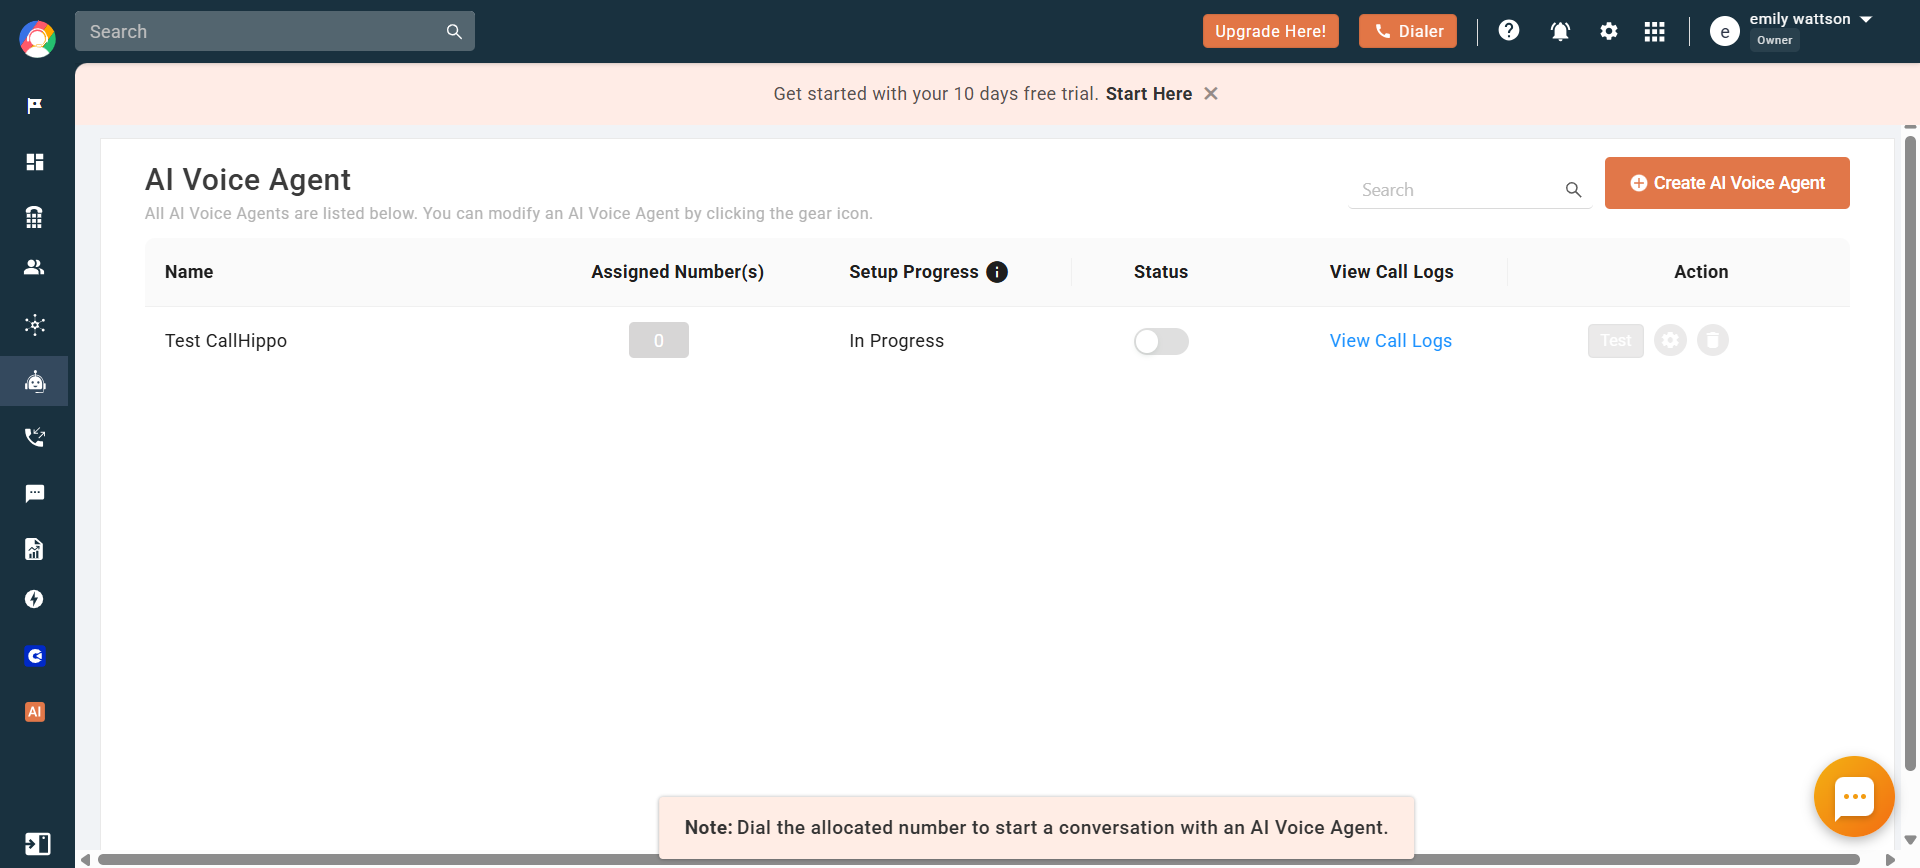1920x868 pixels.
Task: Click Create AI Voice Agent button
Action: click(1727, 183)
